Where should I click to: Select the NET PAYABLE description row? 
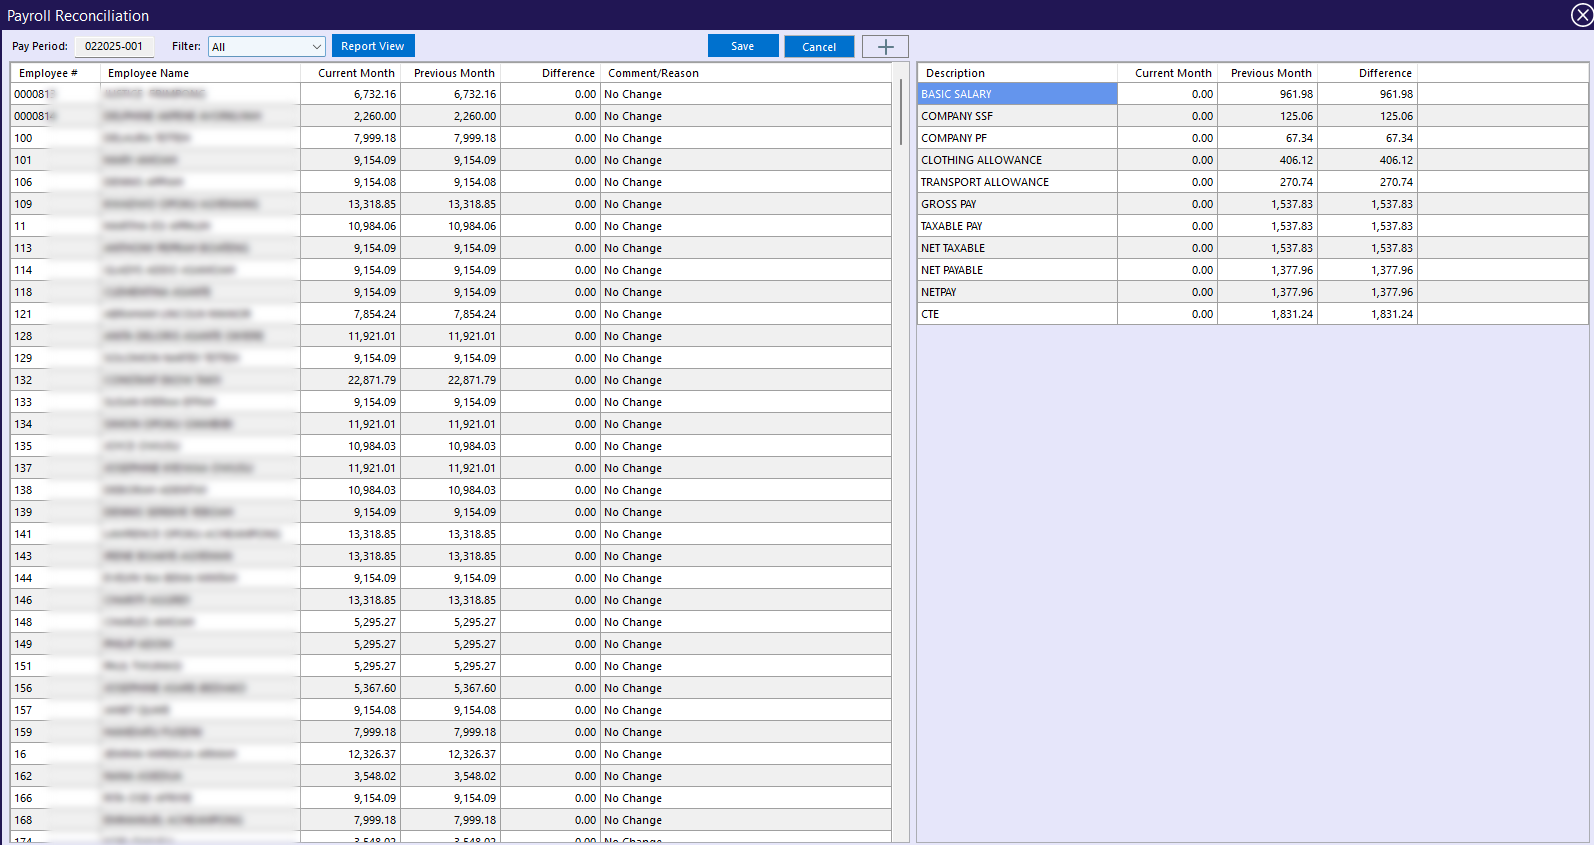click(1016, 270)
